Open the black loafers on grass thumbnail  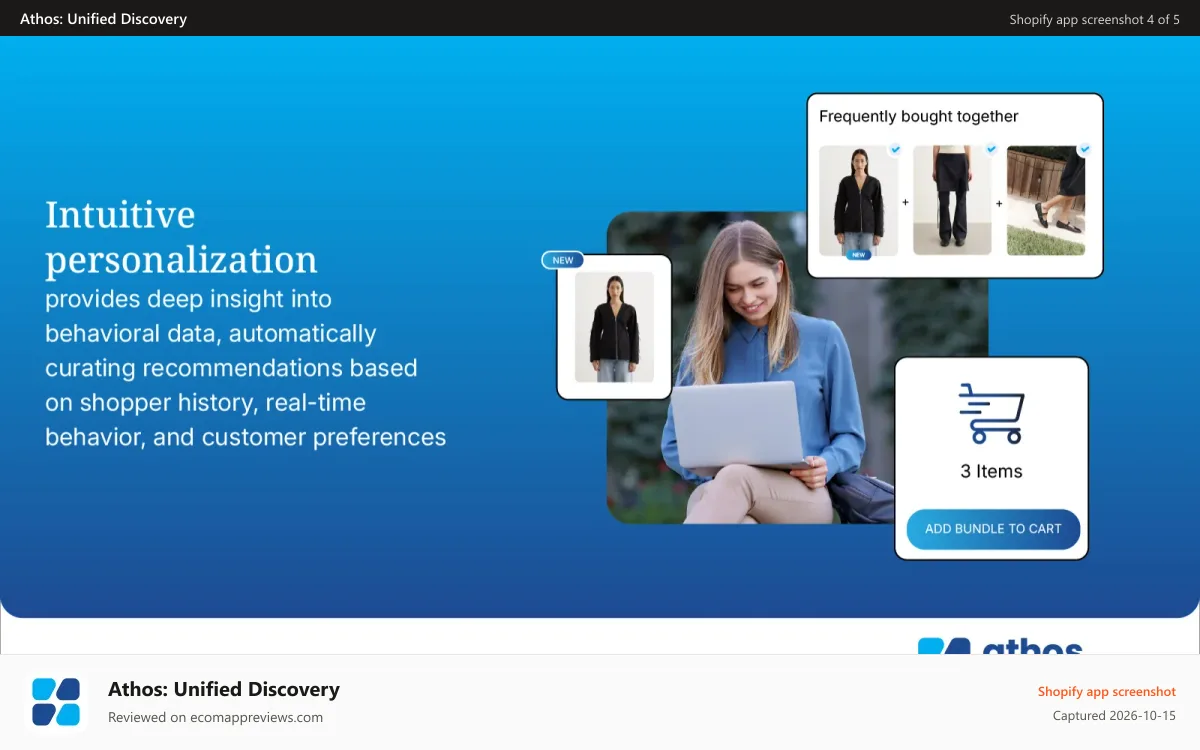click(x=1046, y=201)
